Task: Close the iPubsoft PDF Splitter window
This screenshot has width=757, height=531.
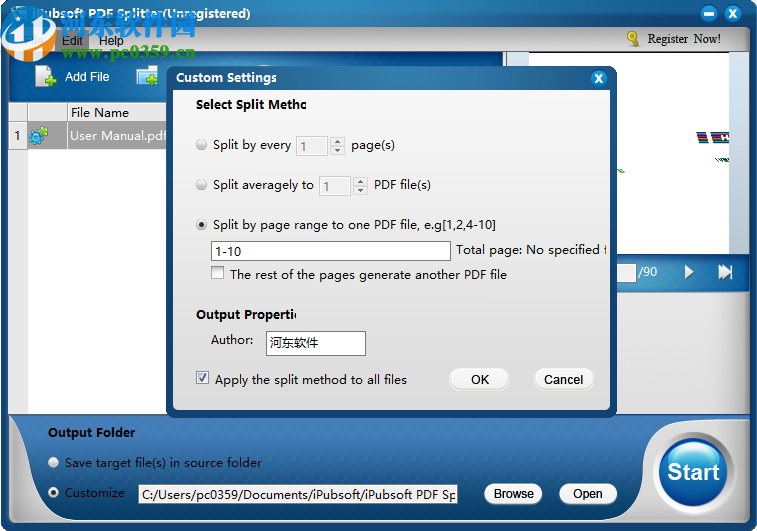Action: pos(732,14)
